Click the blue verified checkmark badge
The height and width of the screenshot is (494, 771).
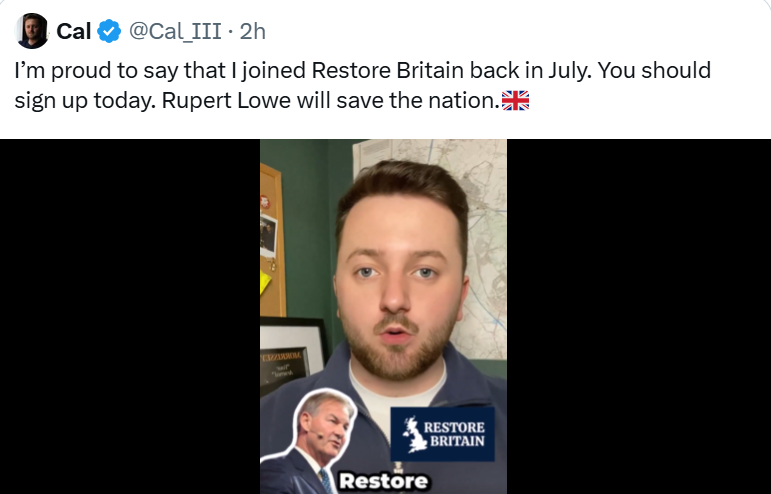pos(109,31)
